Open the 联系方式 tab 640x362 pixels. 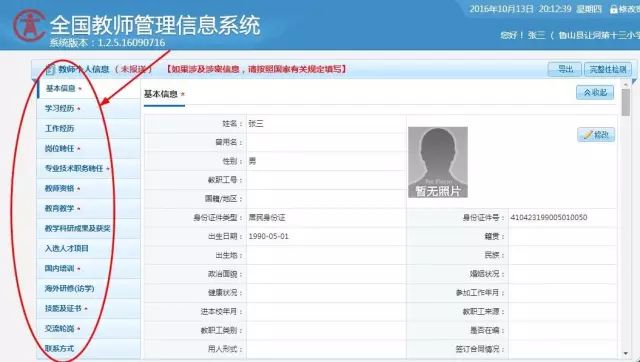pos(89,348)
